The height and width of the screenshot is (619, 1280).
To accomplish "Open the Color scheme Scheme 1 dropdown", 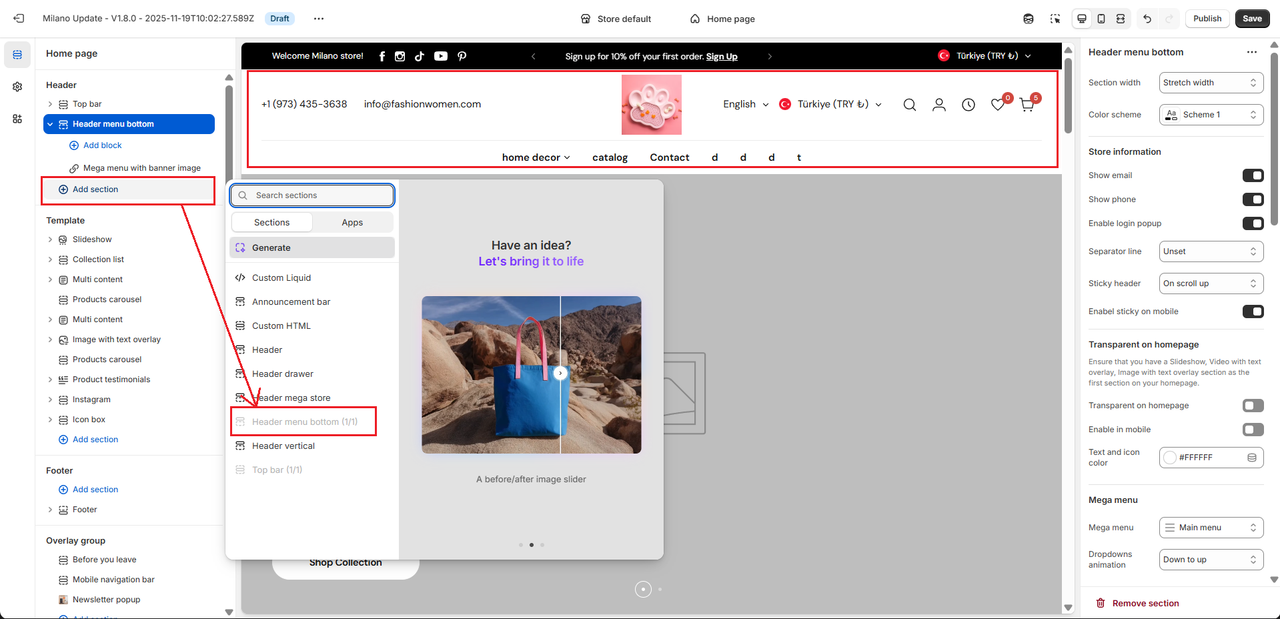I will pyautogui.click(x=1211, y=115).
